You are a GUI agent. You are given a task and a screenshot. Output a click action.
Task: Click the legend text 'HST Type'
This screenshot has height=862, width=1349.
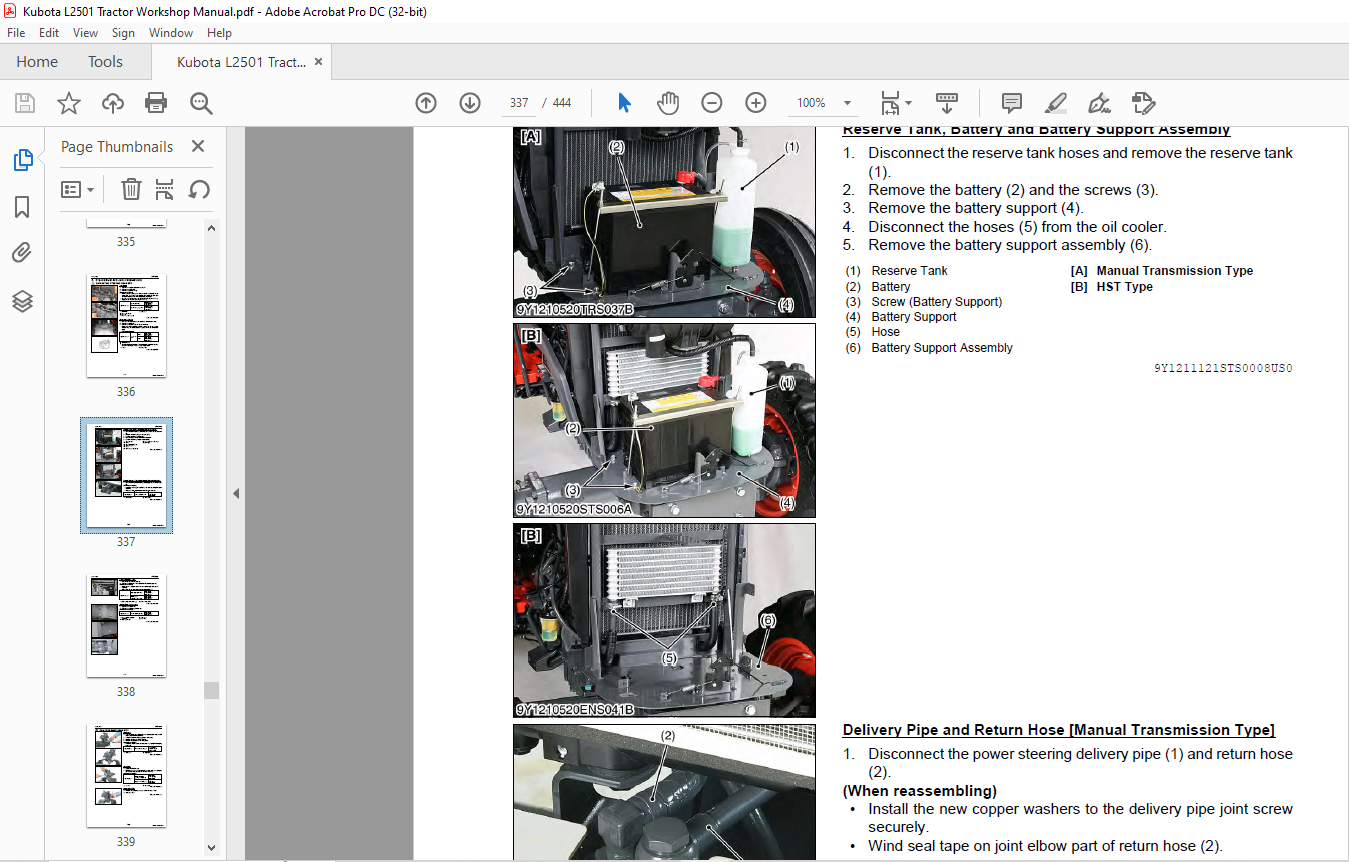(1125, 287)
